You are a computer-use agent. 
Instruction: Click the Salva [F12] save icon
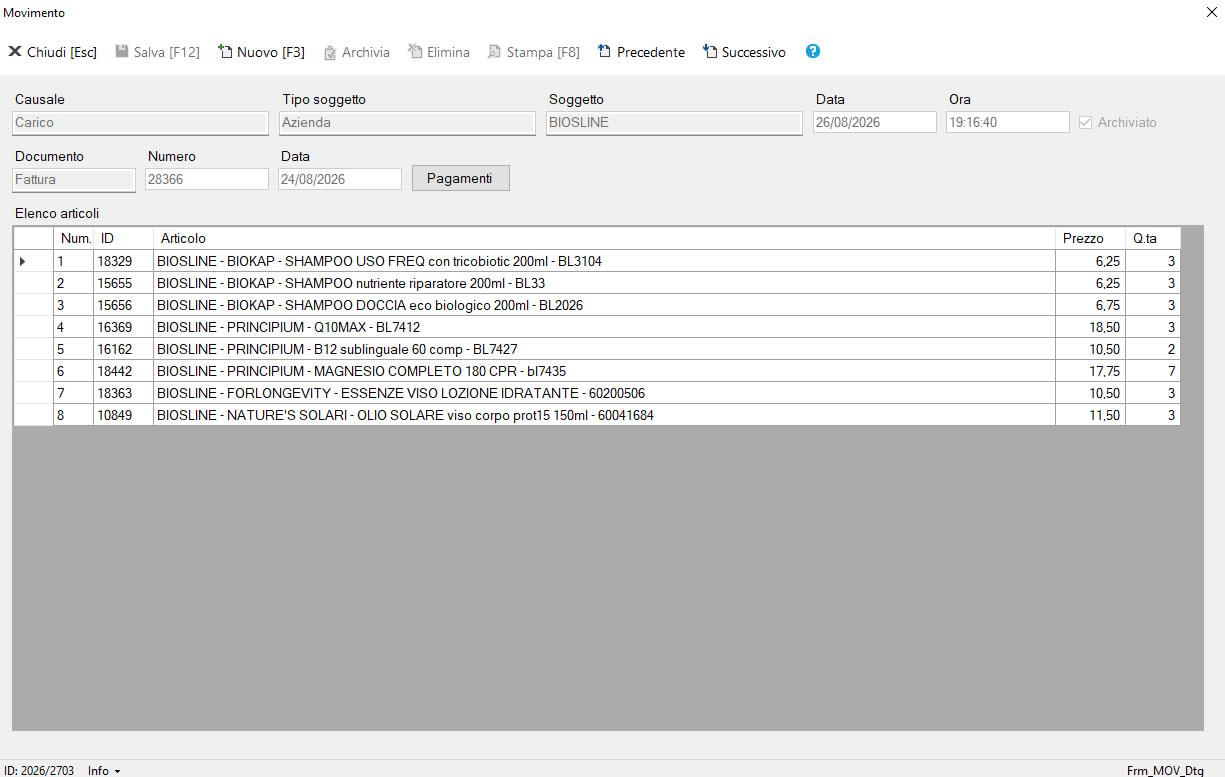tap(122, 52)
